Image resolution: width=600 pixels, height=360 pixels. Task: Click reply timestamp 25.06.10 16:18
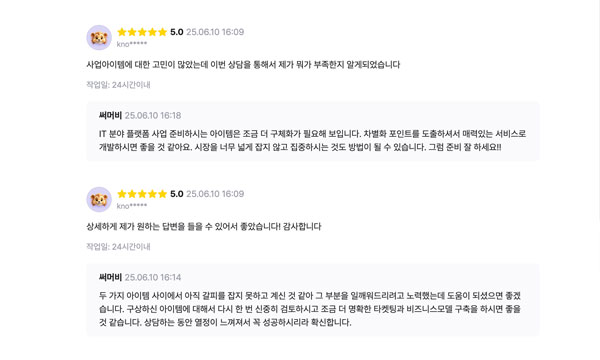coord(153,115)
